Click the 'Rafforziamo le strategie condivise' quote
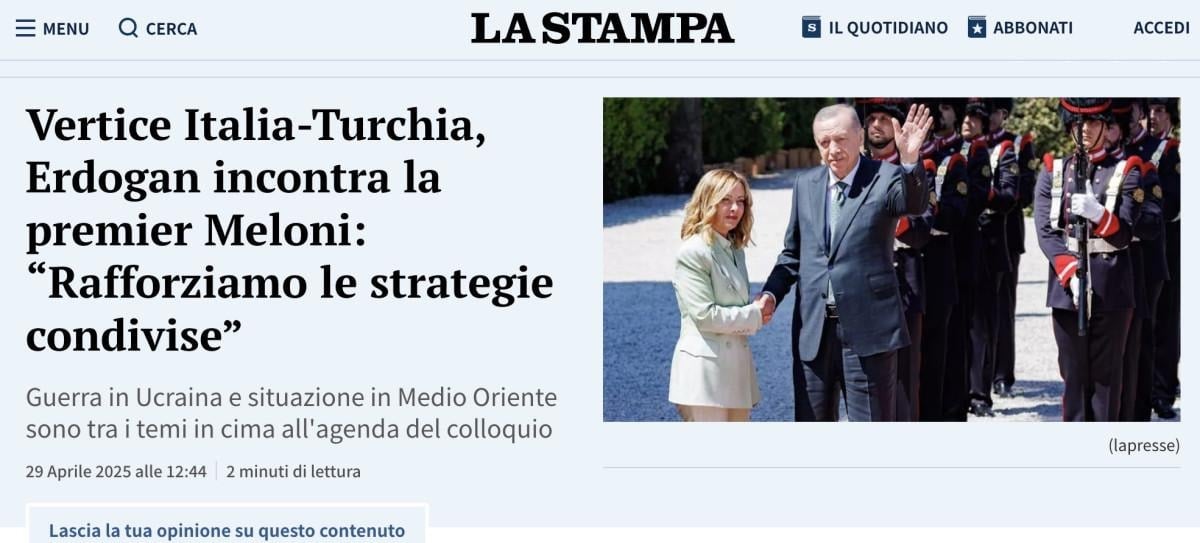The height and width of the screenshot is (543, 1200). click(290, 310)
